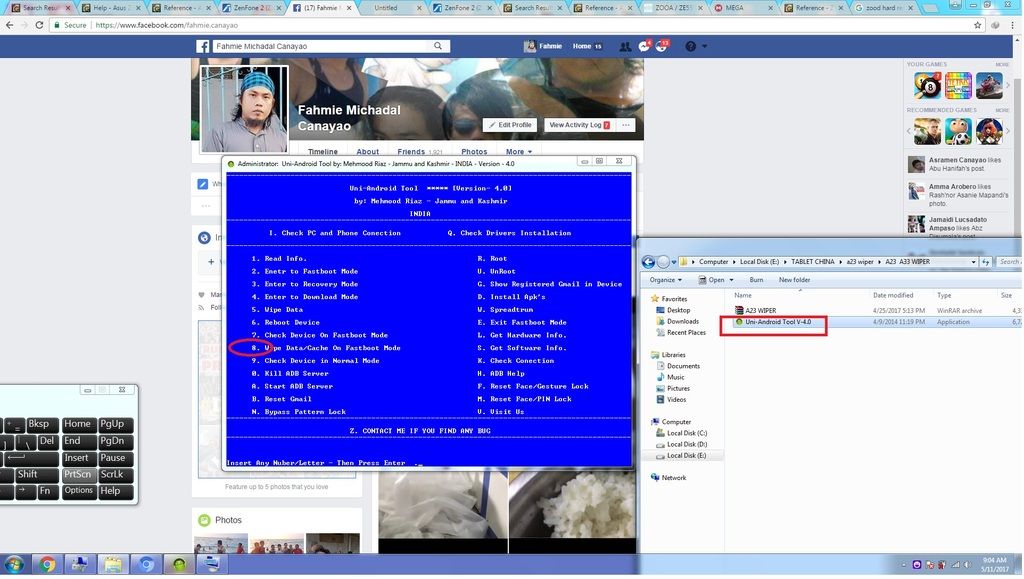
Task: Click the first recommended game icon
Action: coord(927,131)
